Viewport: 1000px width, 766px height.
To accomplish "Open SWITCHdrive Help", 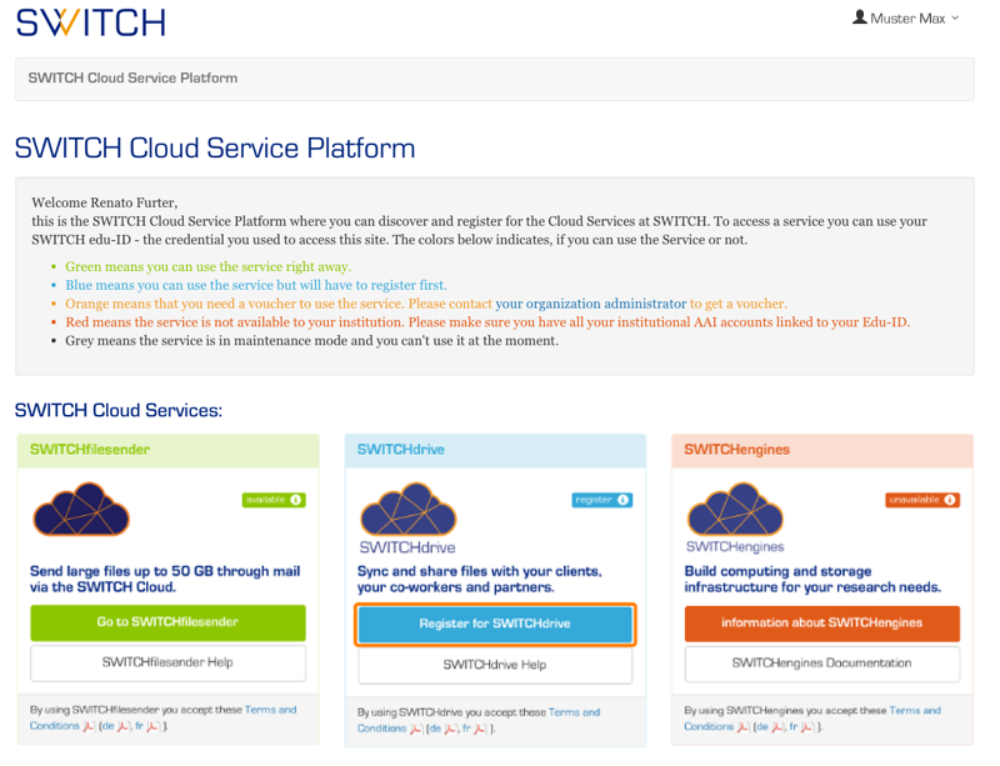I will (495, 665).
